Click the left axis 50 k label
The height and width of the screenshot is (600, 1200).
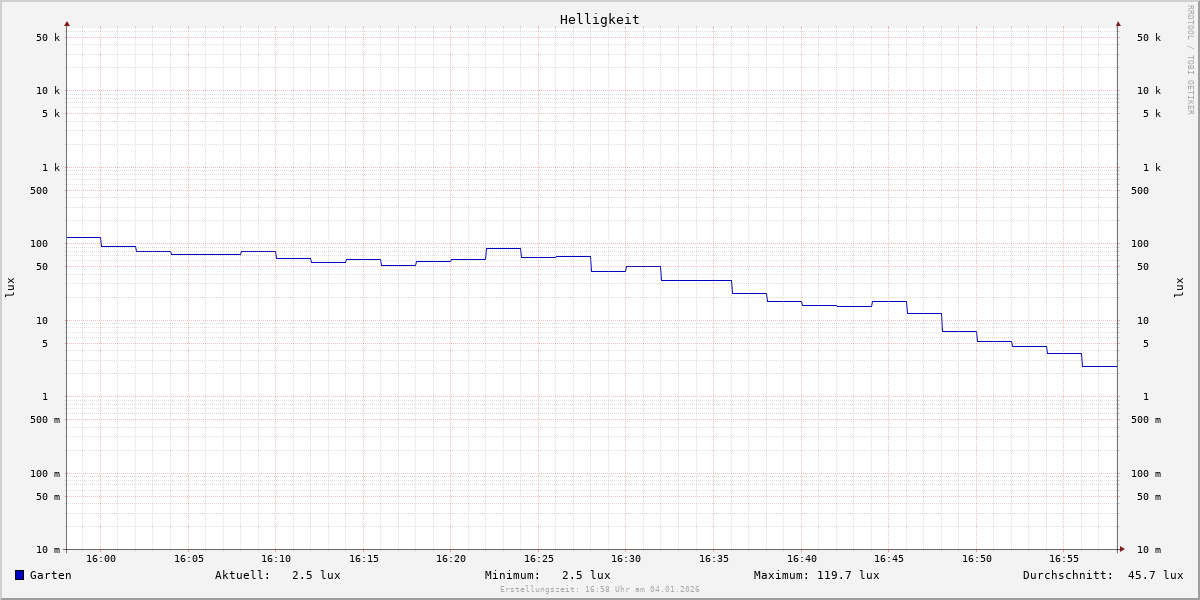48,38
